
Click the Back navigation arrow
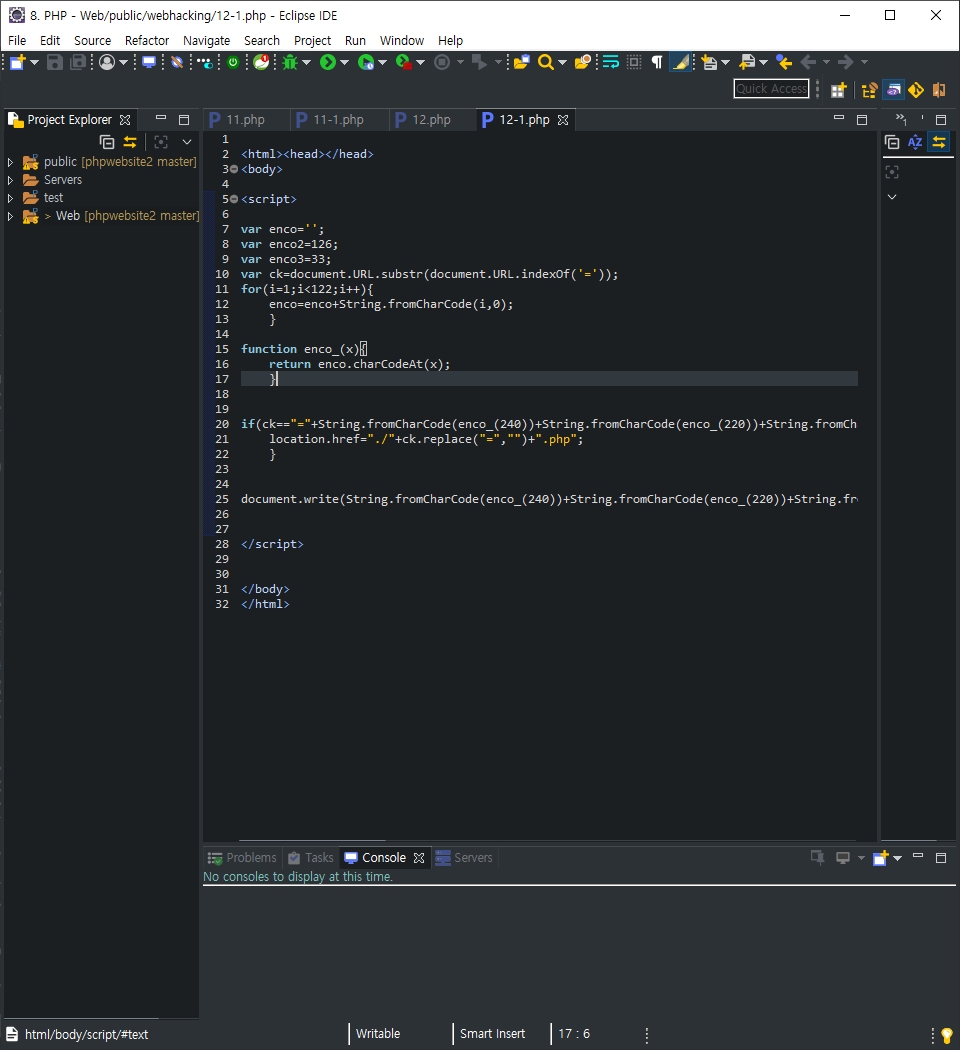tap(808, 62)
